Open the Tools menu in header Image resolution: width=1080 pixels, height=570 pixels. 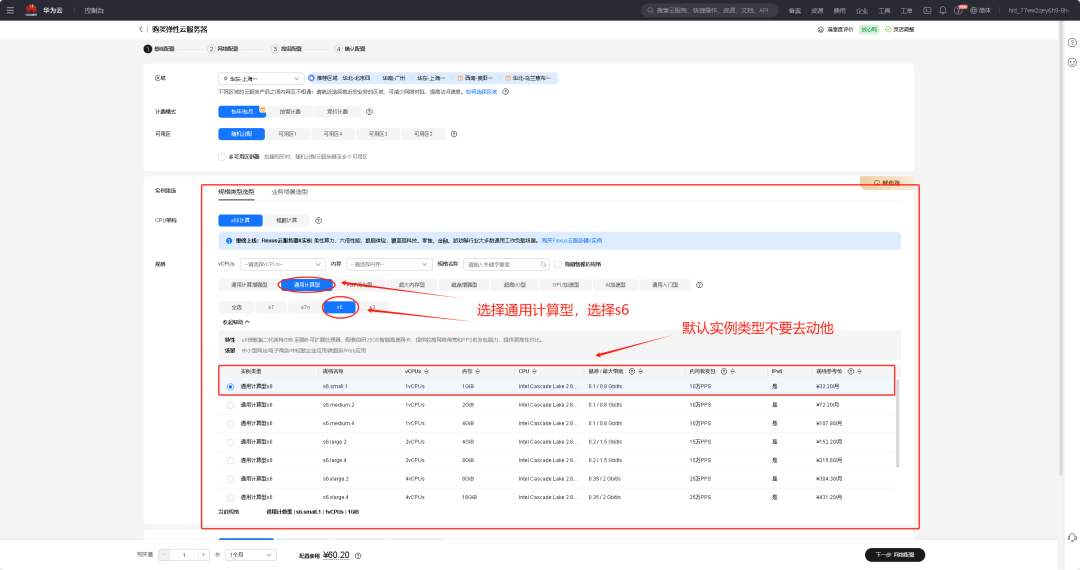point(884,10)
